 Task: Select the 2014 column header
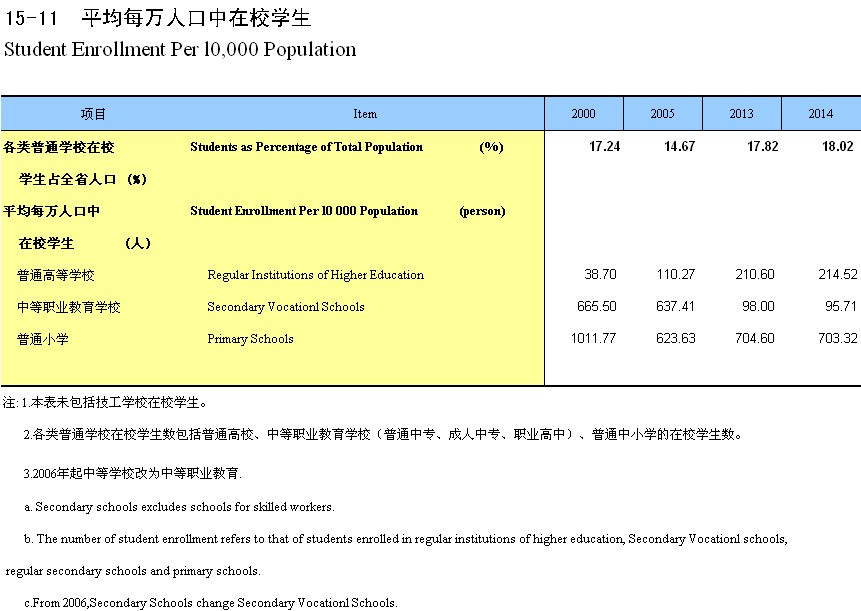click(x=820, y=114)
